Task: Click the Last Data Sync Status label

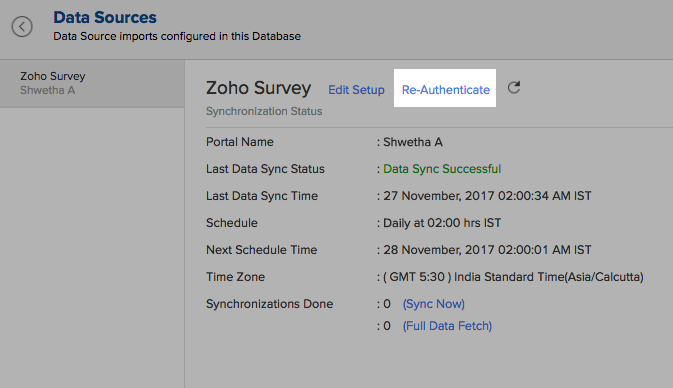Action: point(265,169)
